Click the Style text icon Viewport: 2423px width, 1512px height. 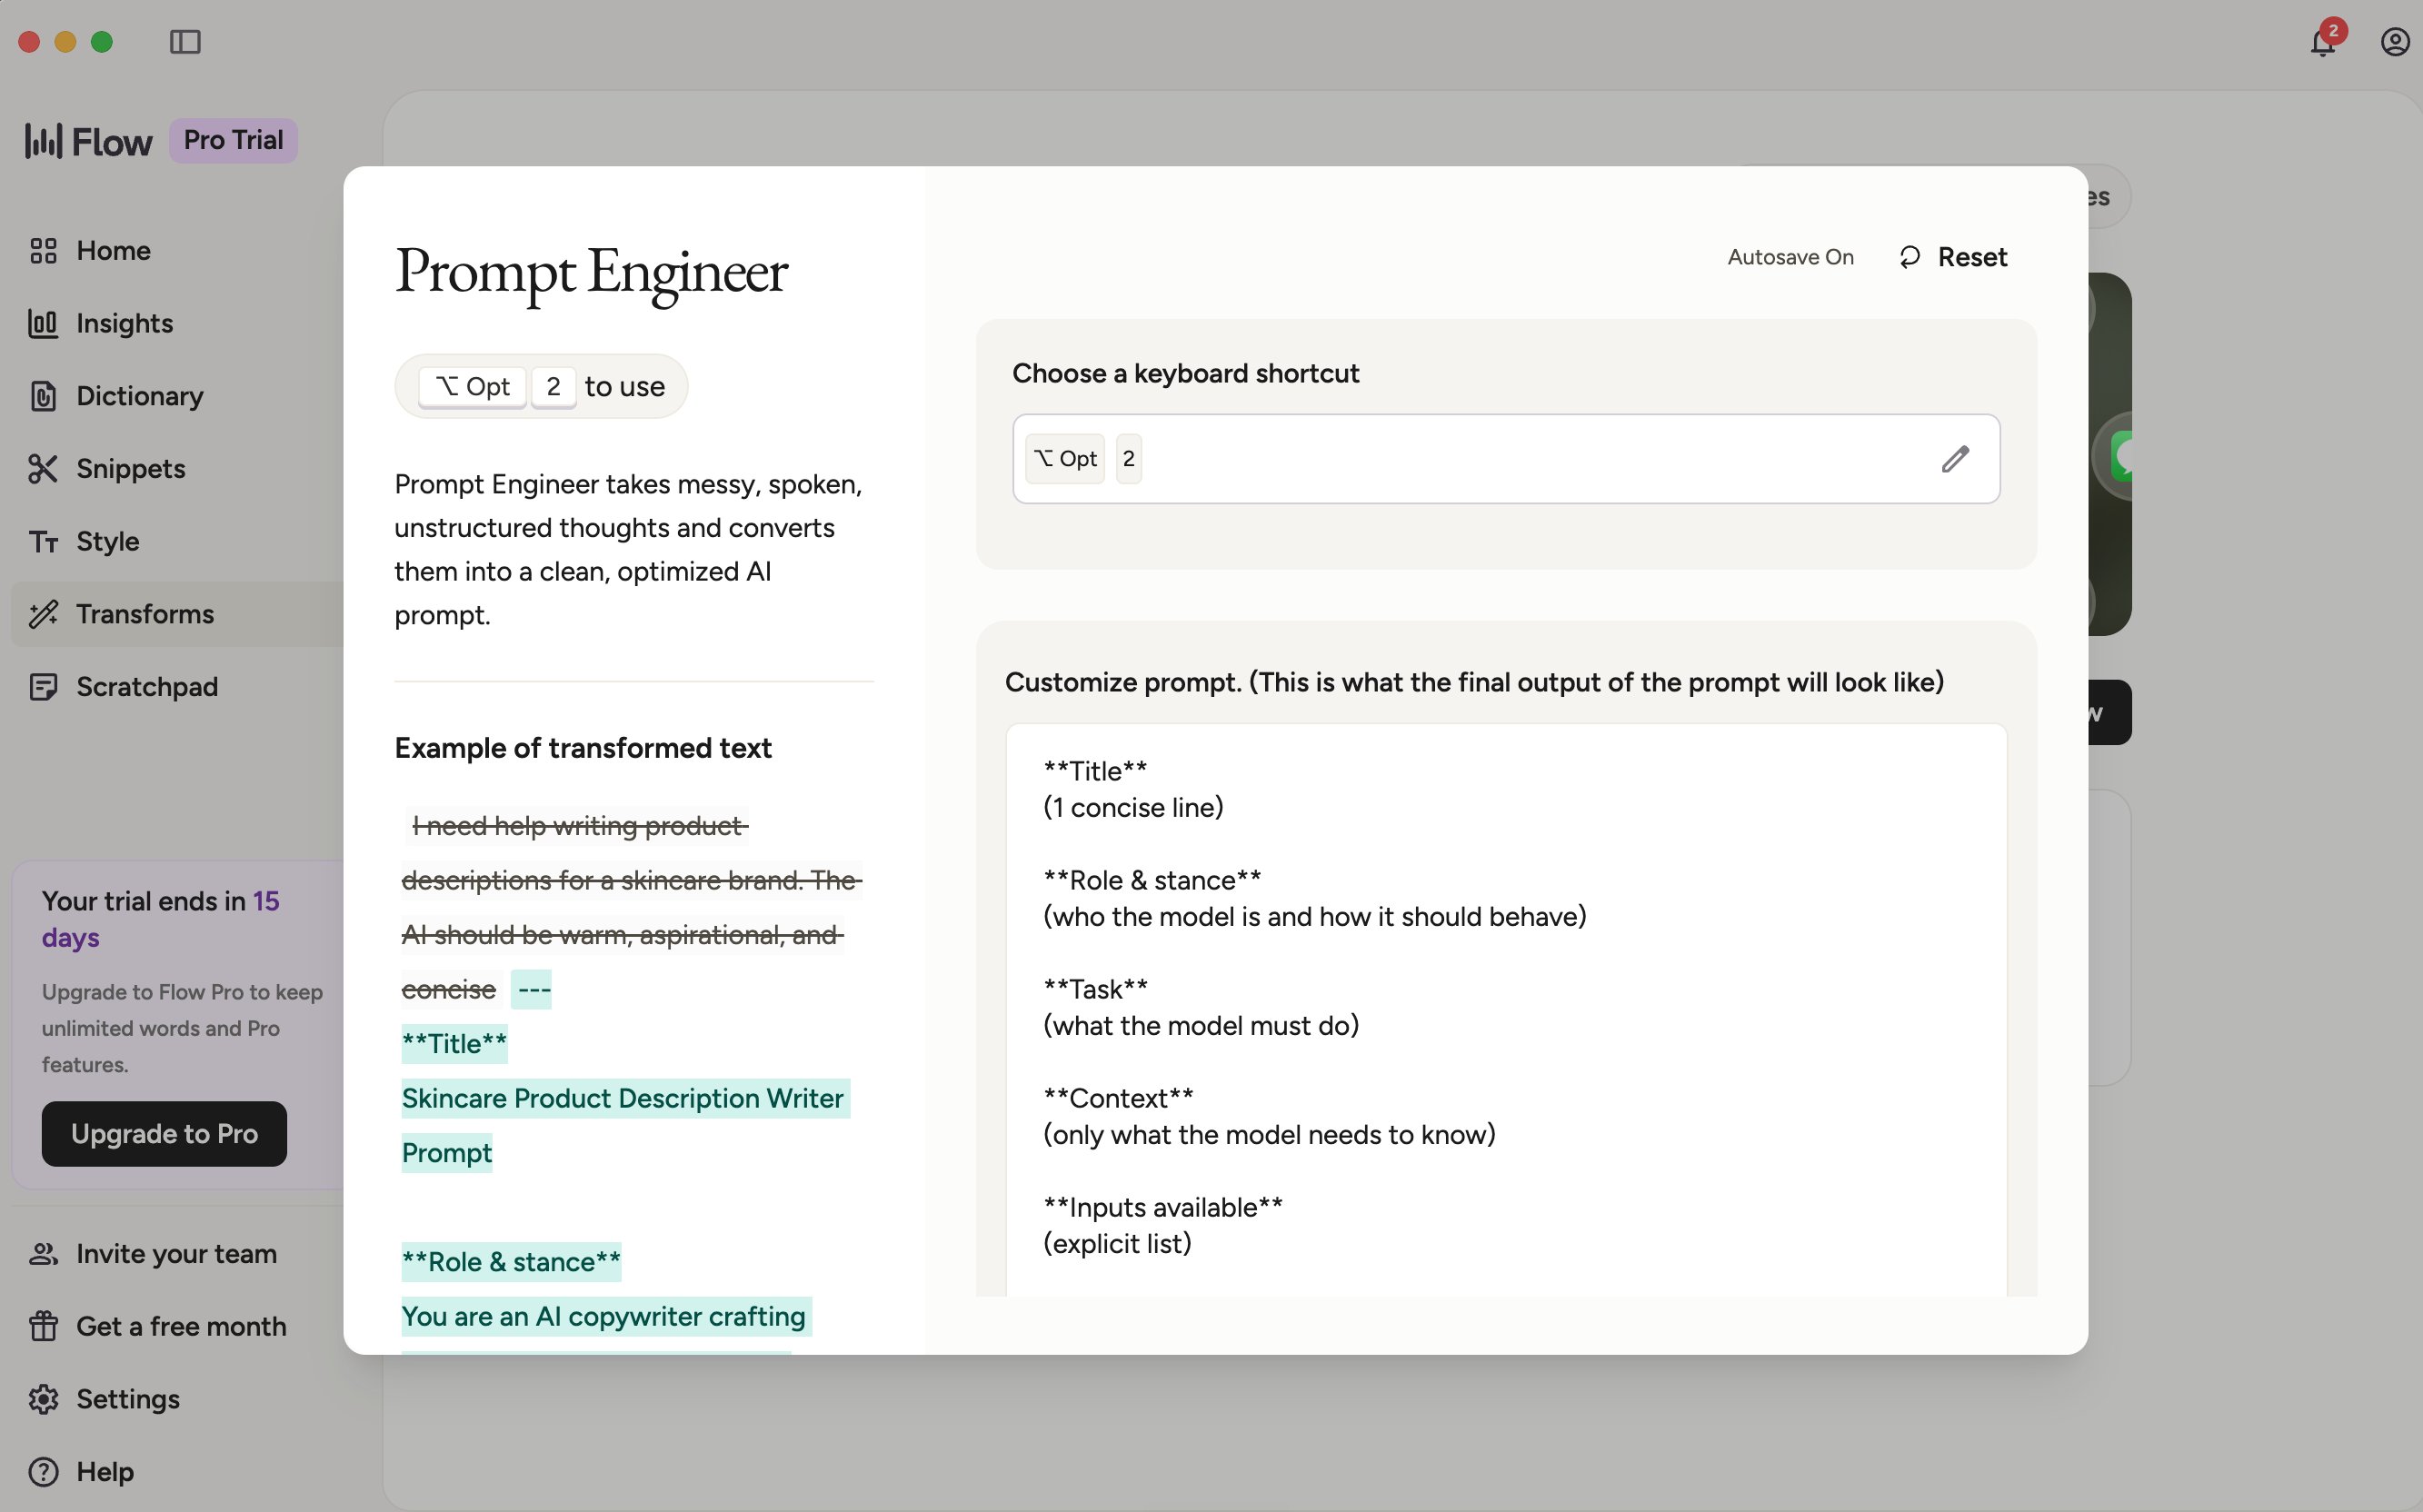[43, 542]
